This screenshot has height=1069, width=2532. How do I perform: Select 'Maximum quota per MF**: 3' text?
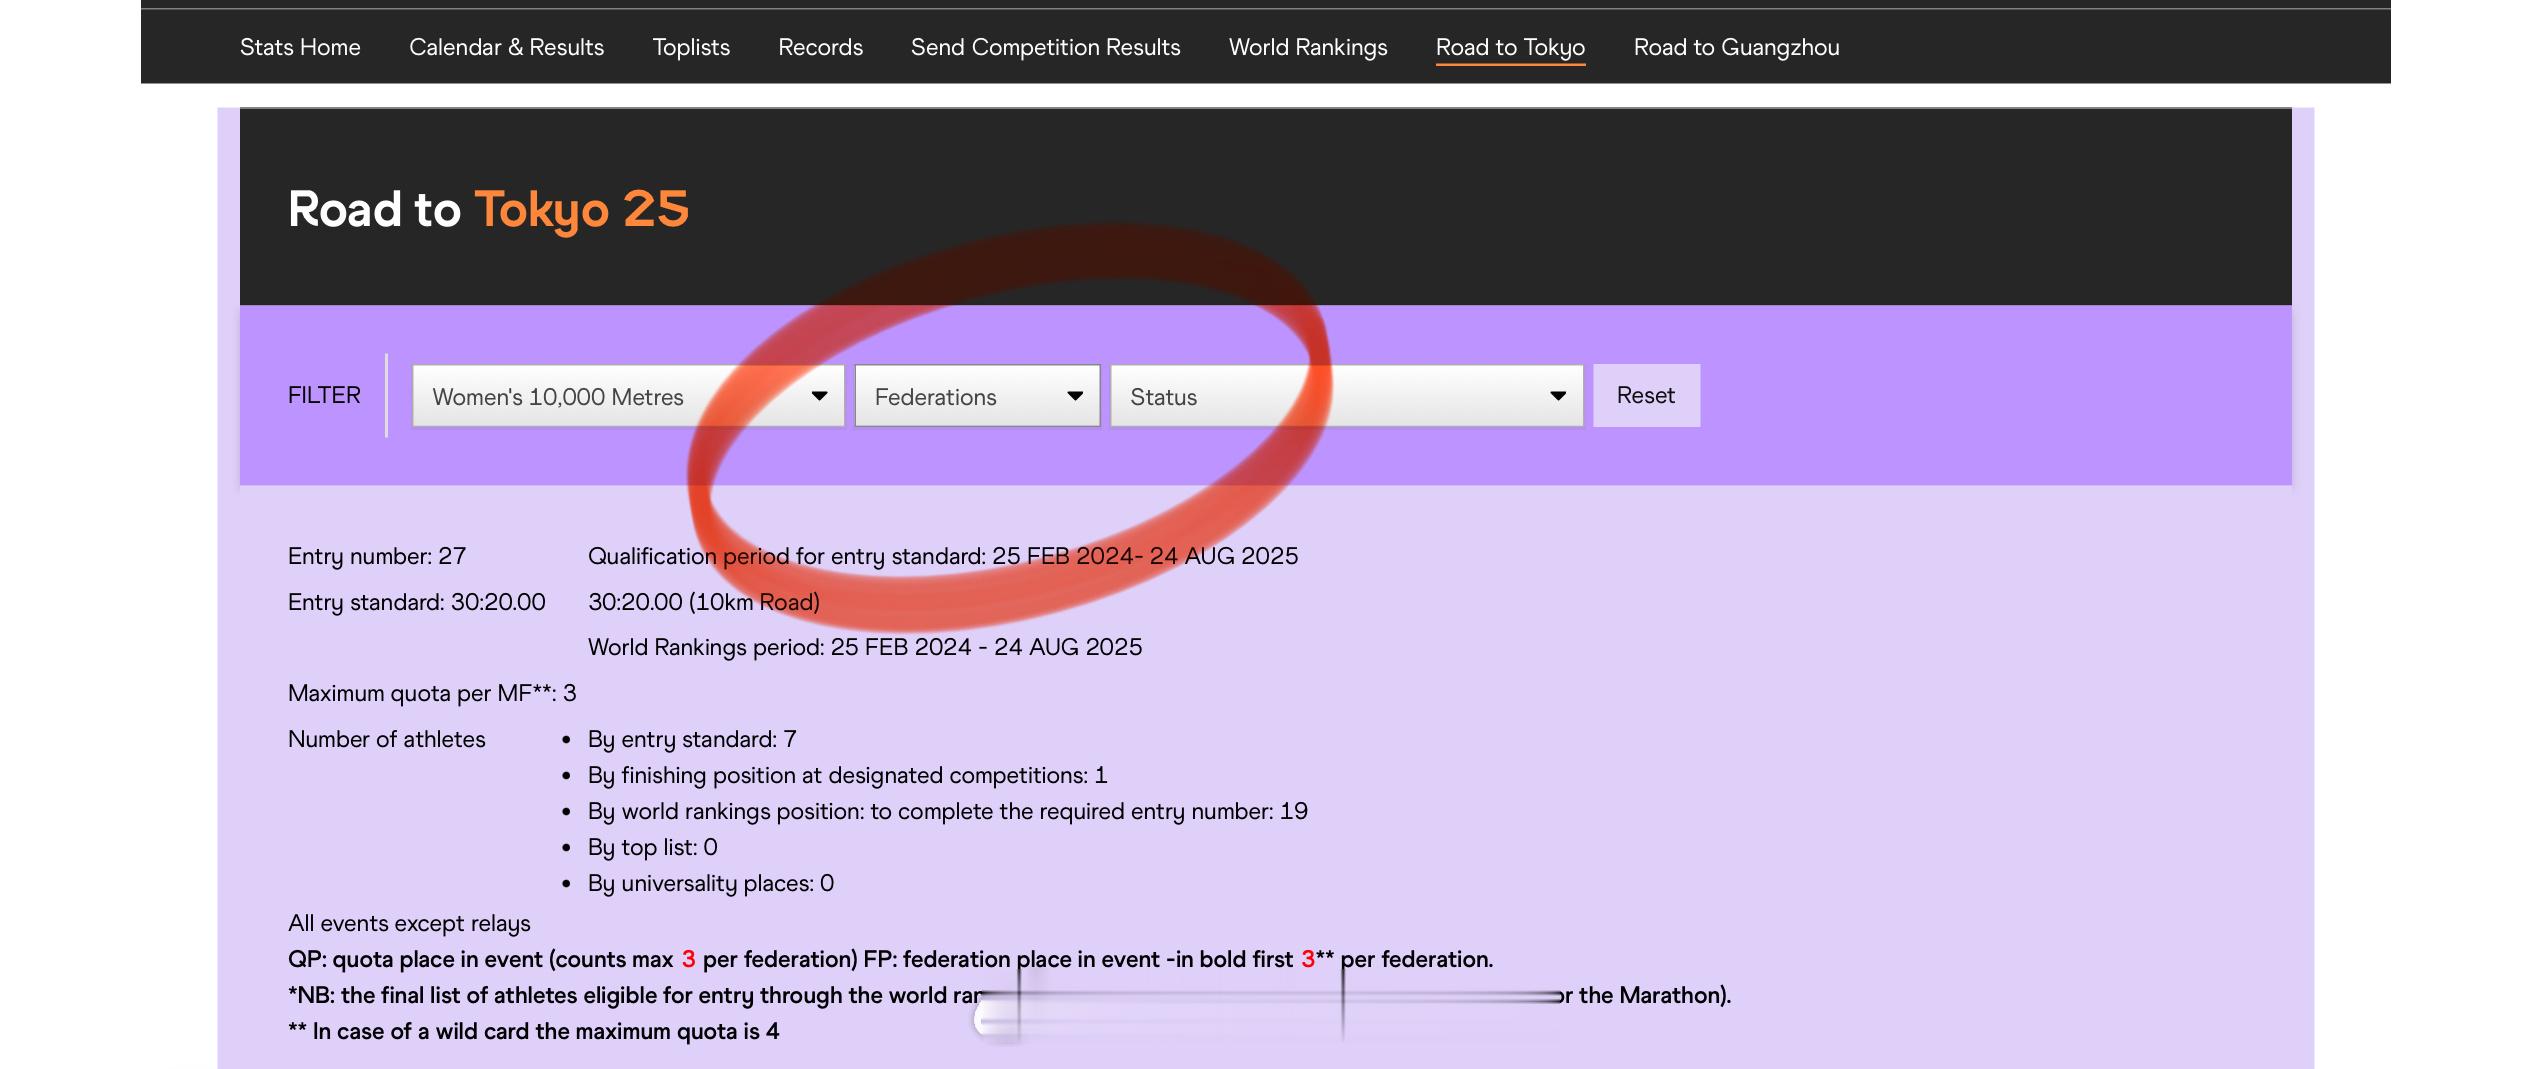point(432,693)
